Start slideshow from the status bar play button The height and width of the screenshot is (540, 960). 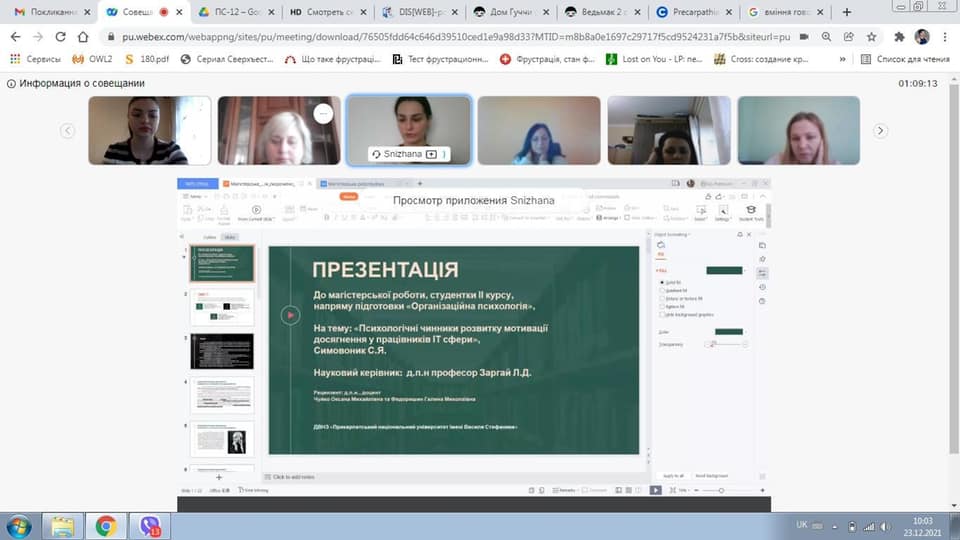coord(655,490)
